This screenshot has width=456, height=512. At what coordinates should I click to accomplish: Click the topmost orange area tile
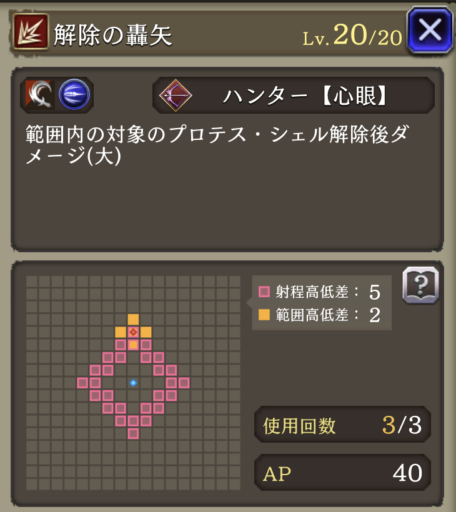pyautogui.click(x=133, y=319)
